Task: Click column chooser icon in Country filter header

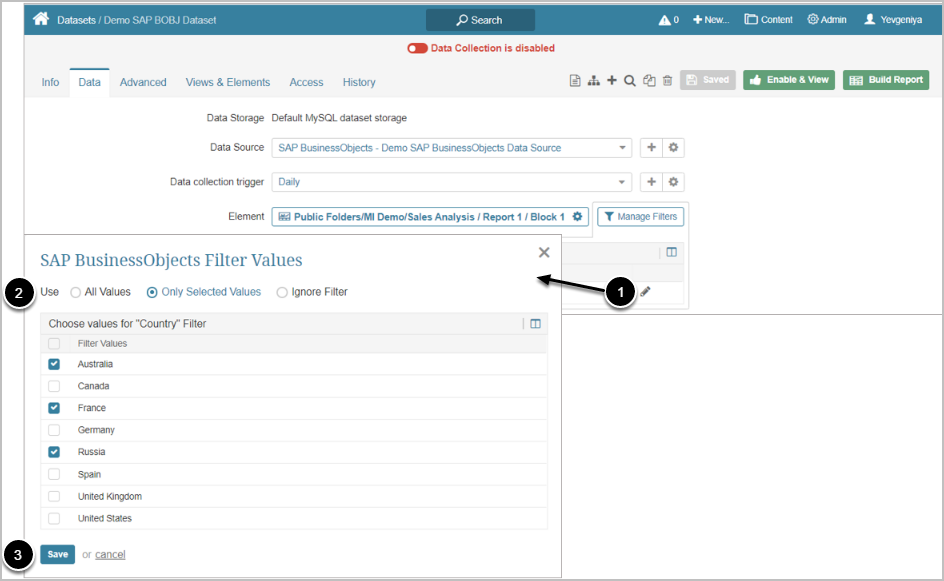Action: pyautogui.click(x=535, y=324)
